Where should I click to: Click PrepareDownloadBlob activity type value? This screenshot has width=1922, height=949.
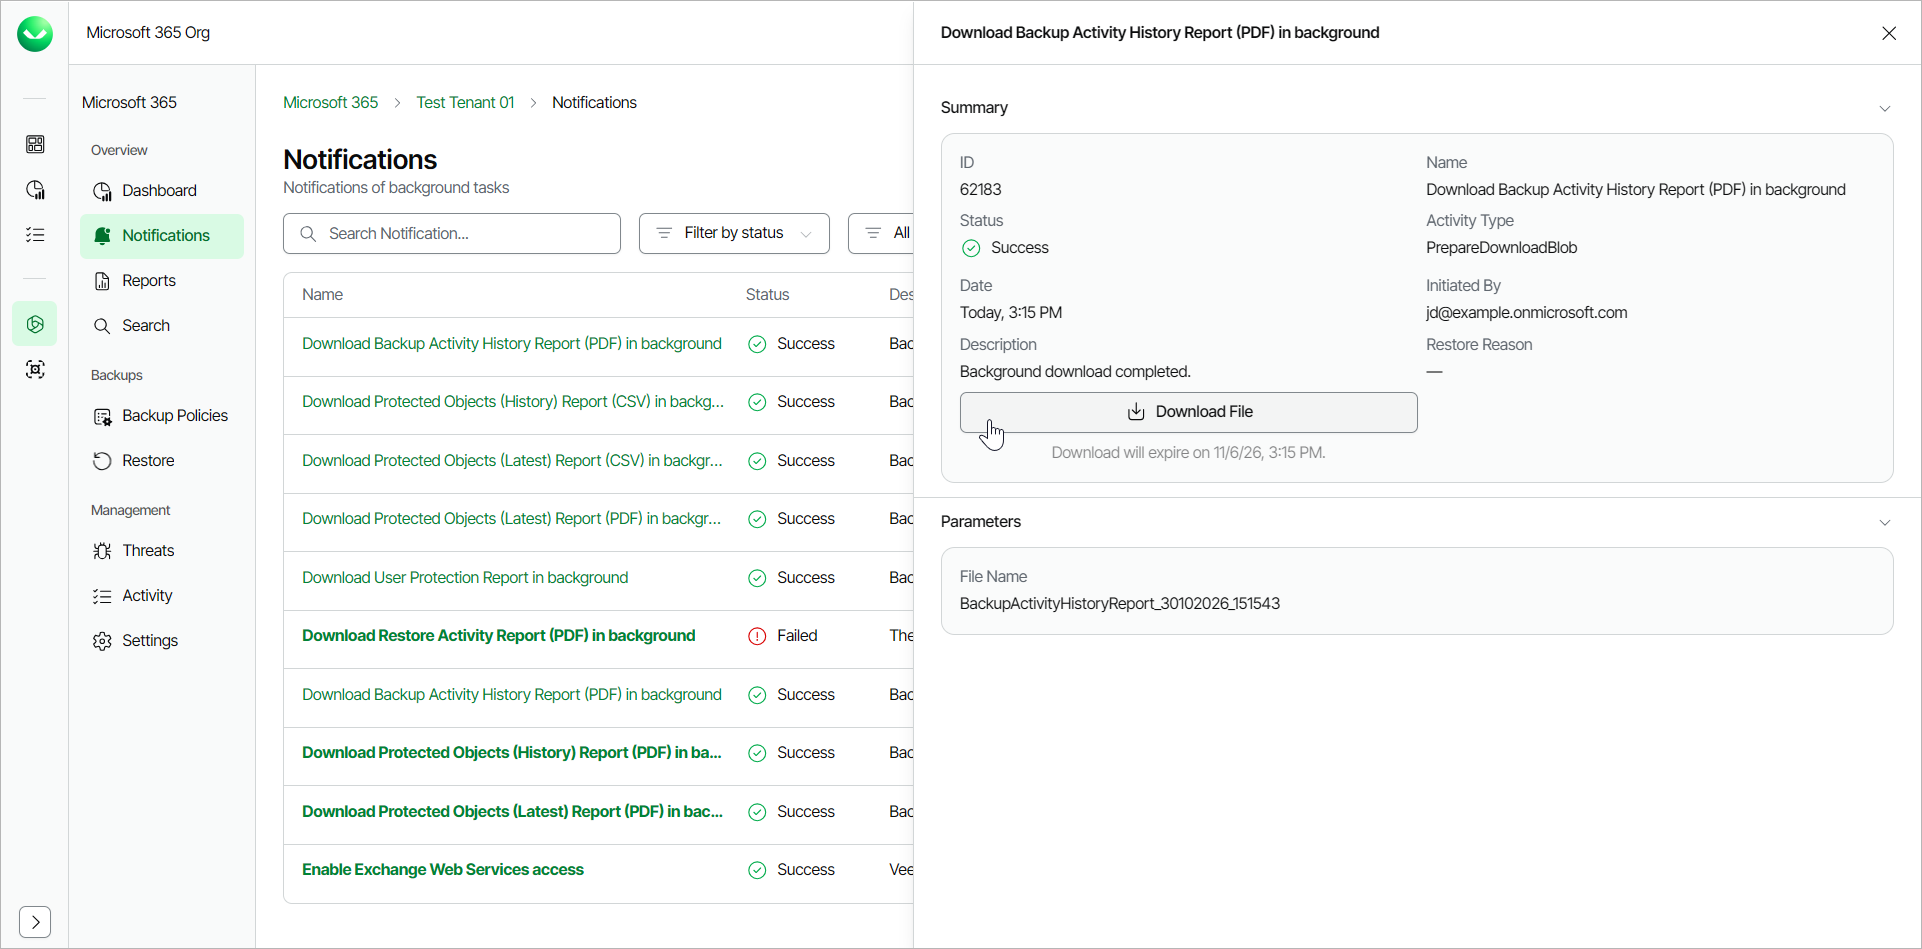1501,247
